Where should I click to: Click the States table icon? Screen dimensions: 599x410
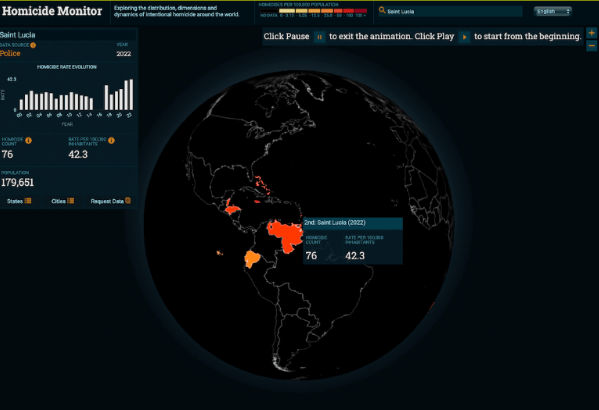tap(28, 201)
